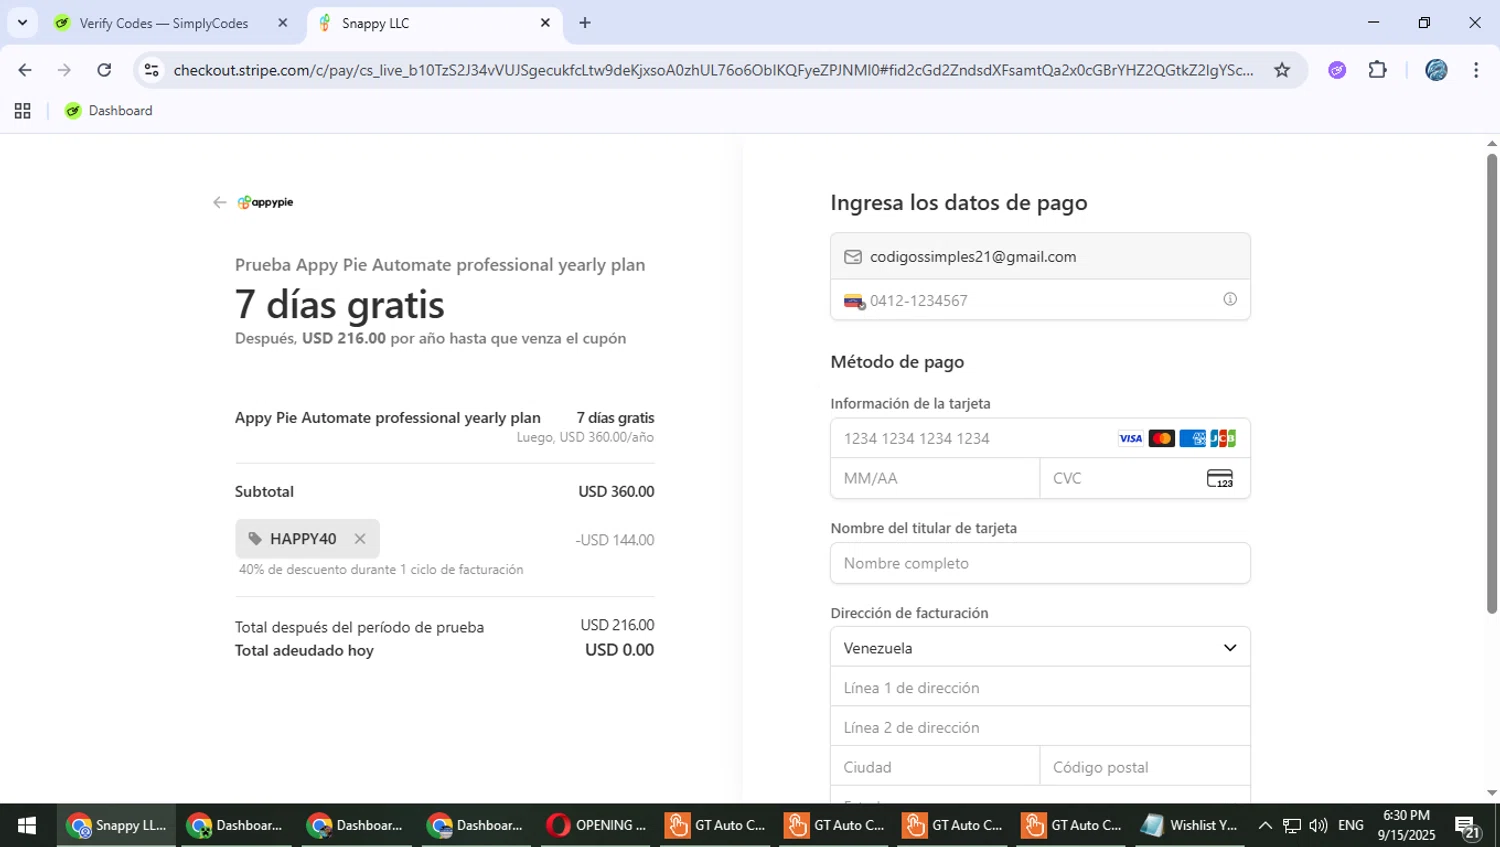Focus the Nombre completo field
This screenshot has width=1500, height=847.
1040,563
